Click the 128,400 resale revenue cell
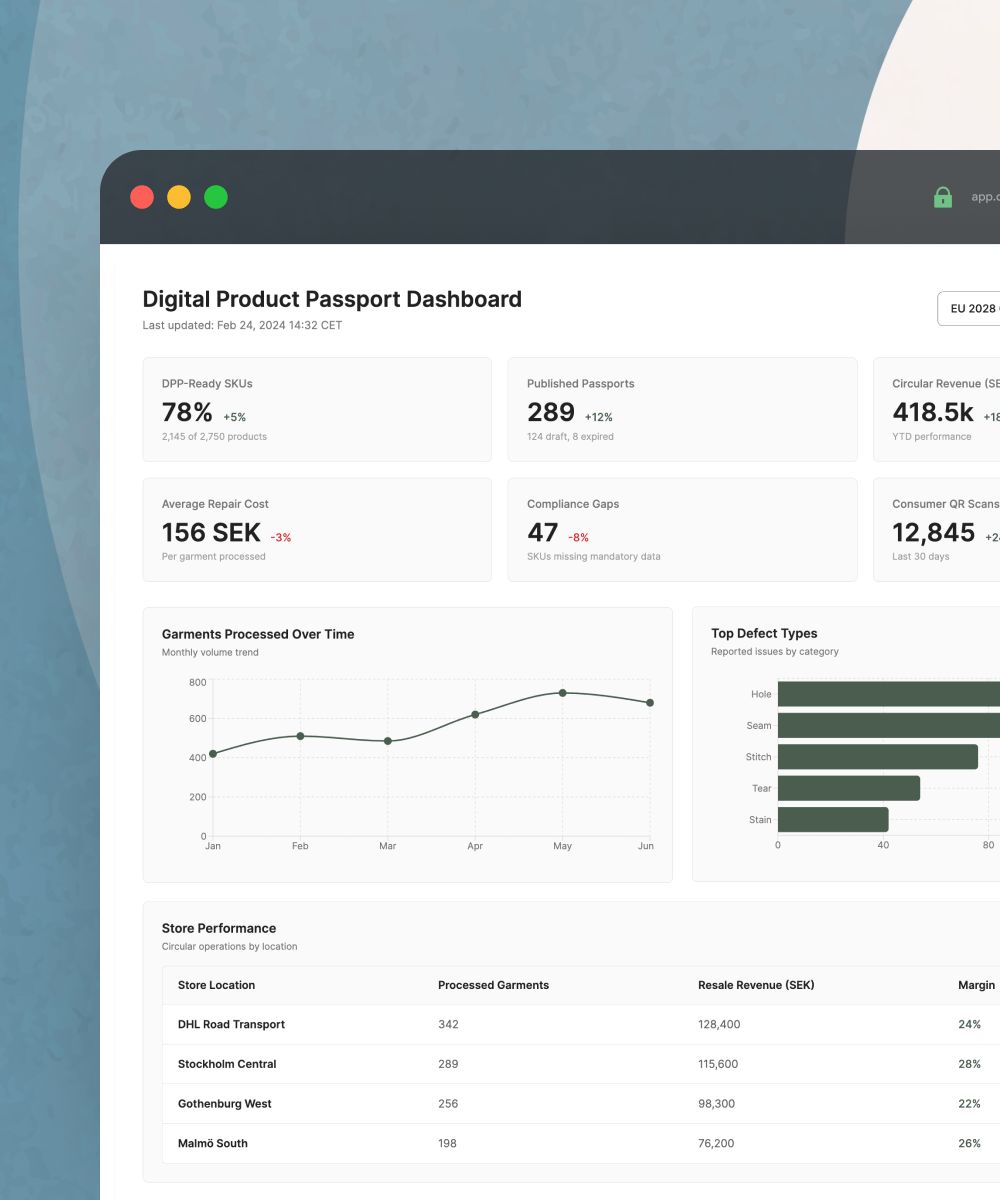The width and height of the screenshot is (1000, 1200). pos(719,1025)
